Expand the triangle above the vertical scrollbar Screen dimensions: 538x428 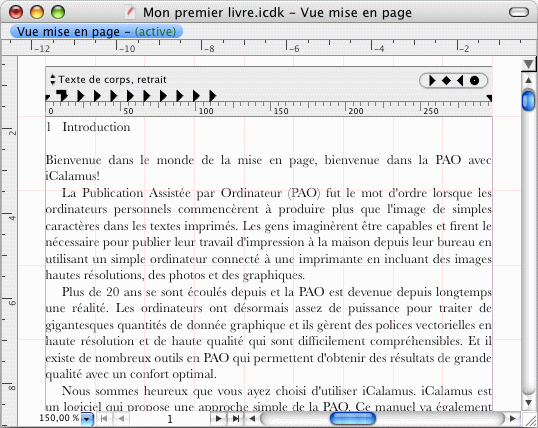pos(528,64)
